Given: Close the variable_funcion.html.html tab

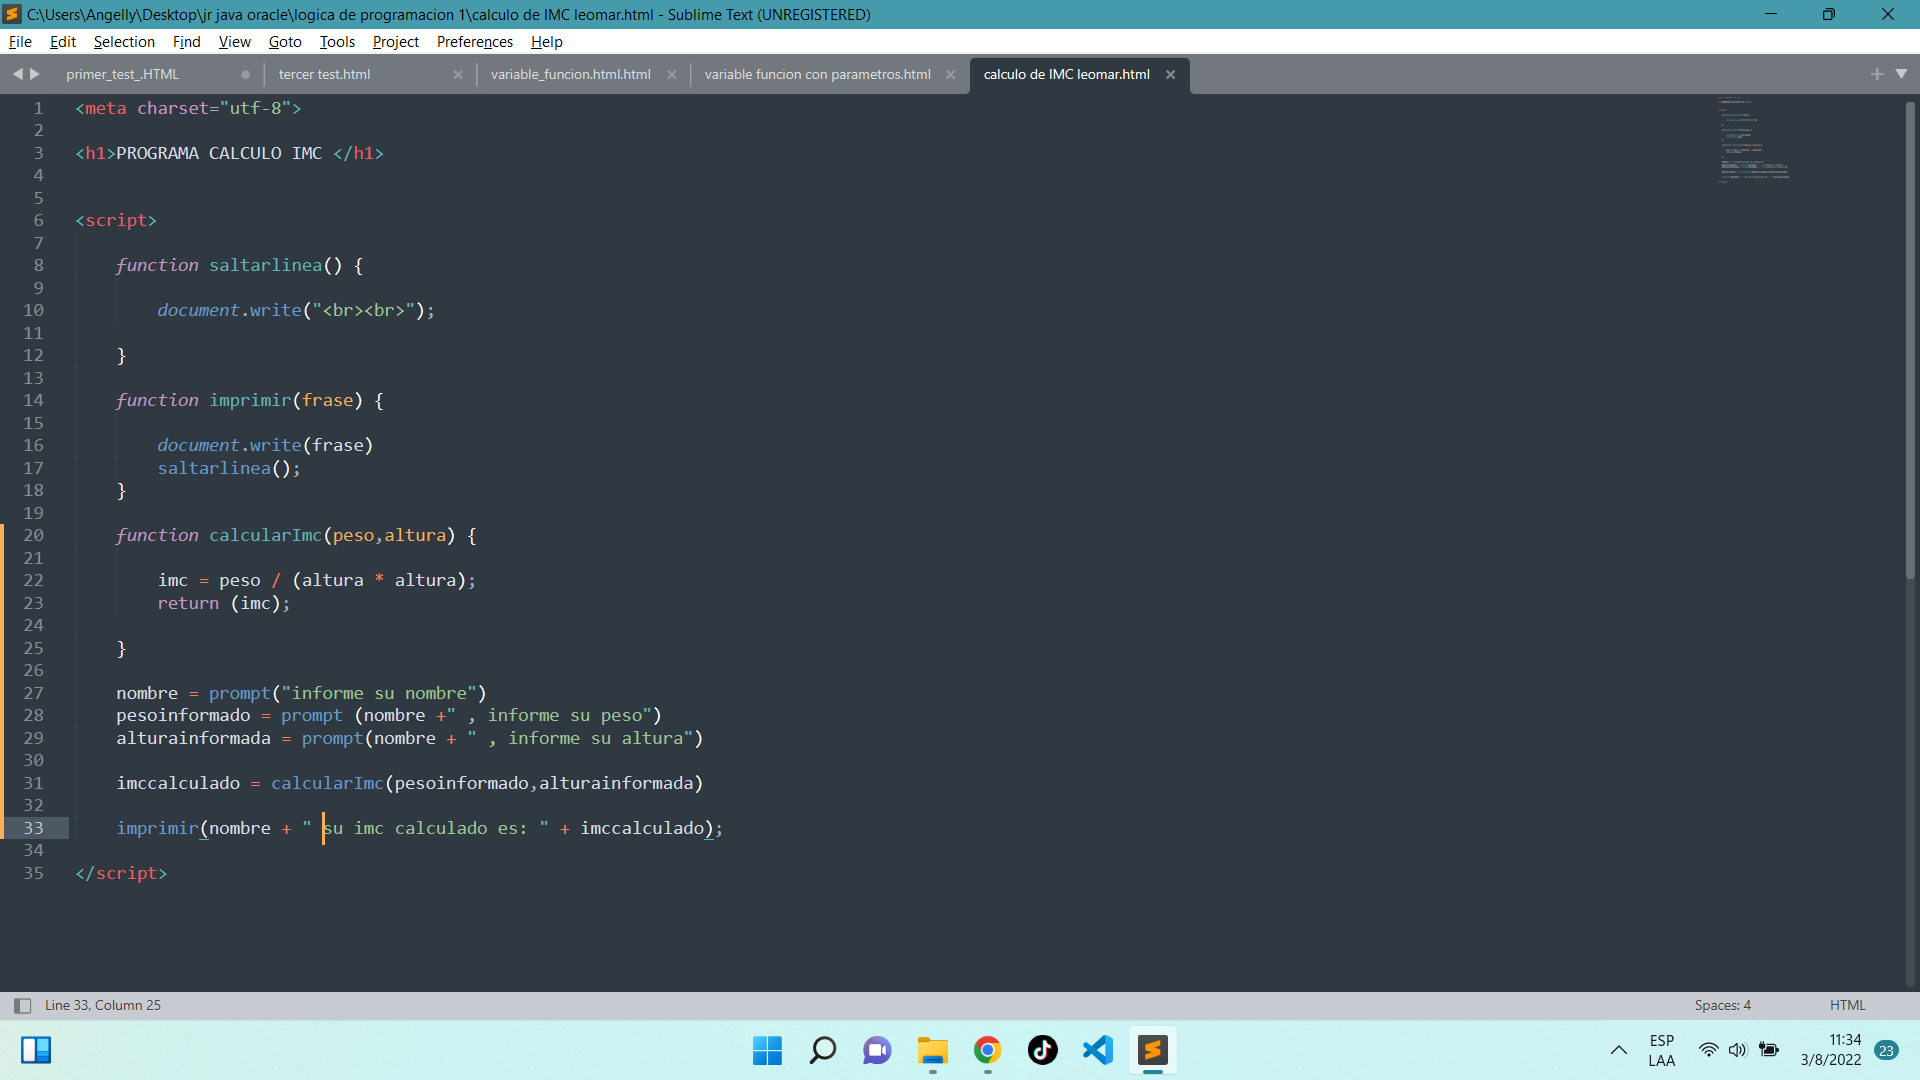Looking at the screenshot, I should pyautogui.click(x=672, y=75).
